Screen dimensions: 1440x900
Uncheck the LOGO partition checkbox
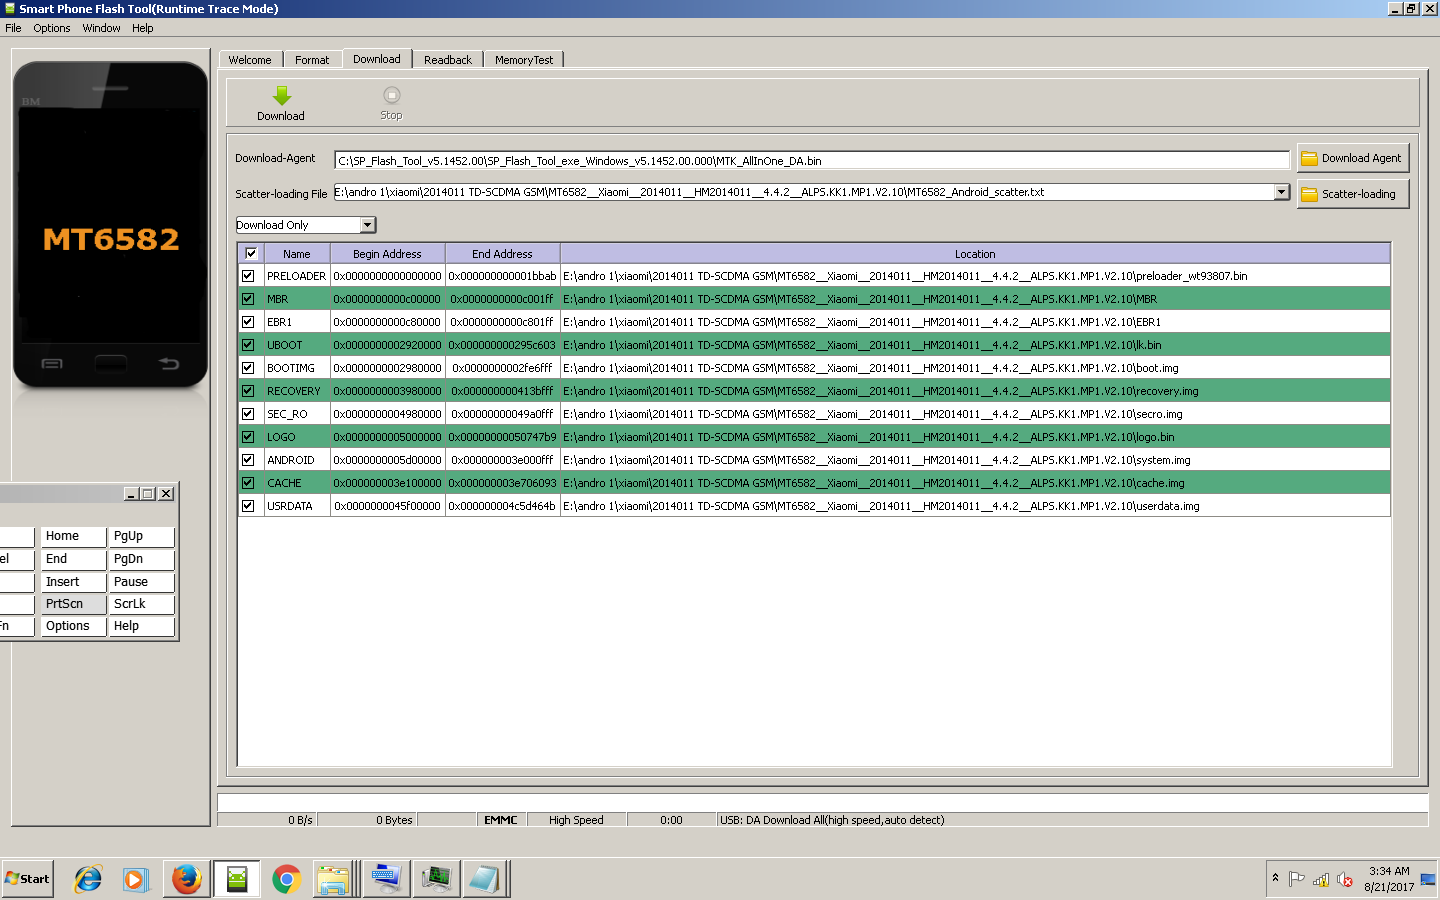pyautogui.click(x=248, y=437)
